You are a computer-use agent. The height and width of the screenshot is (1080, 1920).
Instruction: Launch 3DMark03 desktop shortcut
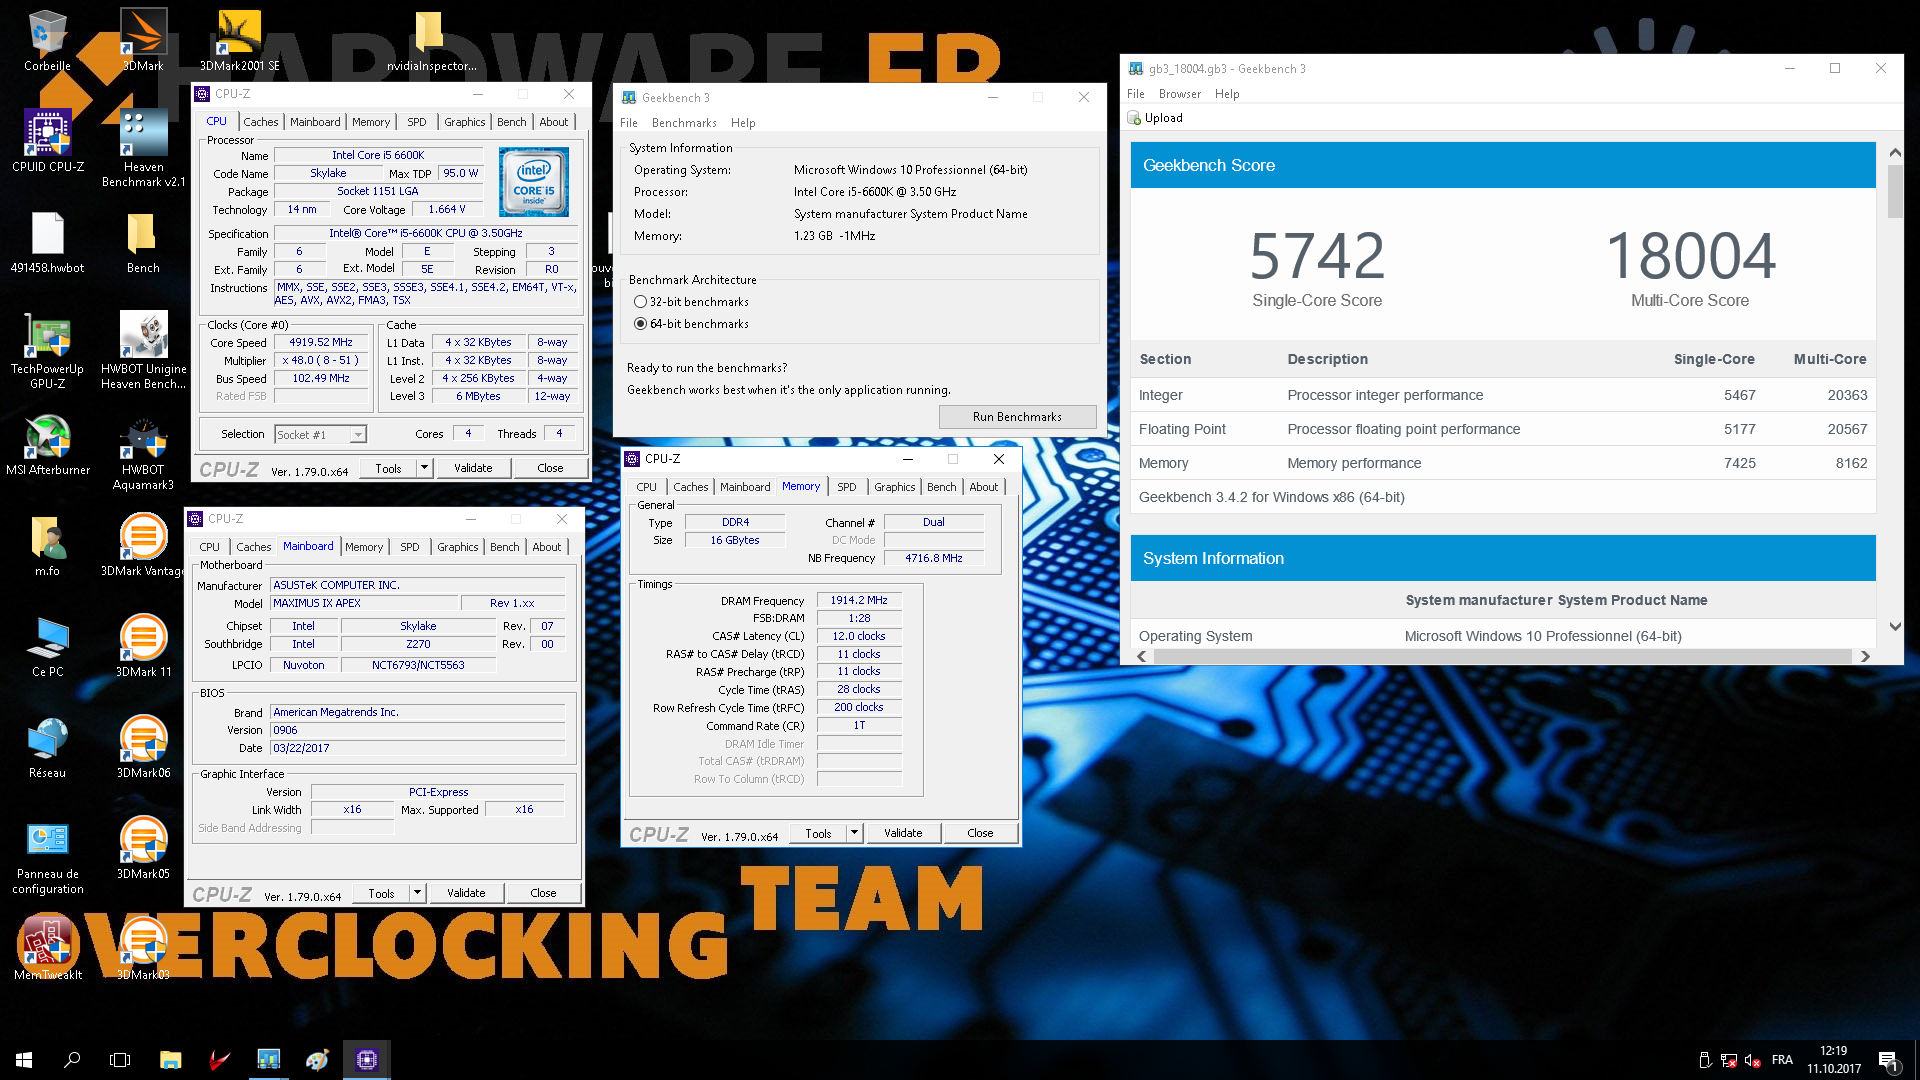[x=143, y=949]
